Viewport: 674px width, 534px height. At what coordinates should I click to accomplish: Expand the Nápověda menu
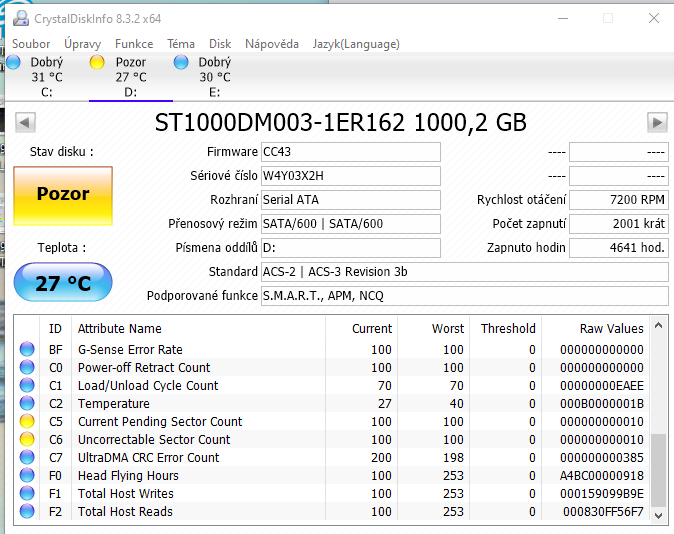(x=272, y=44)
